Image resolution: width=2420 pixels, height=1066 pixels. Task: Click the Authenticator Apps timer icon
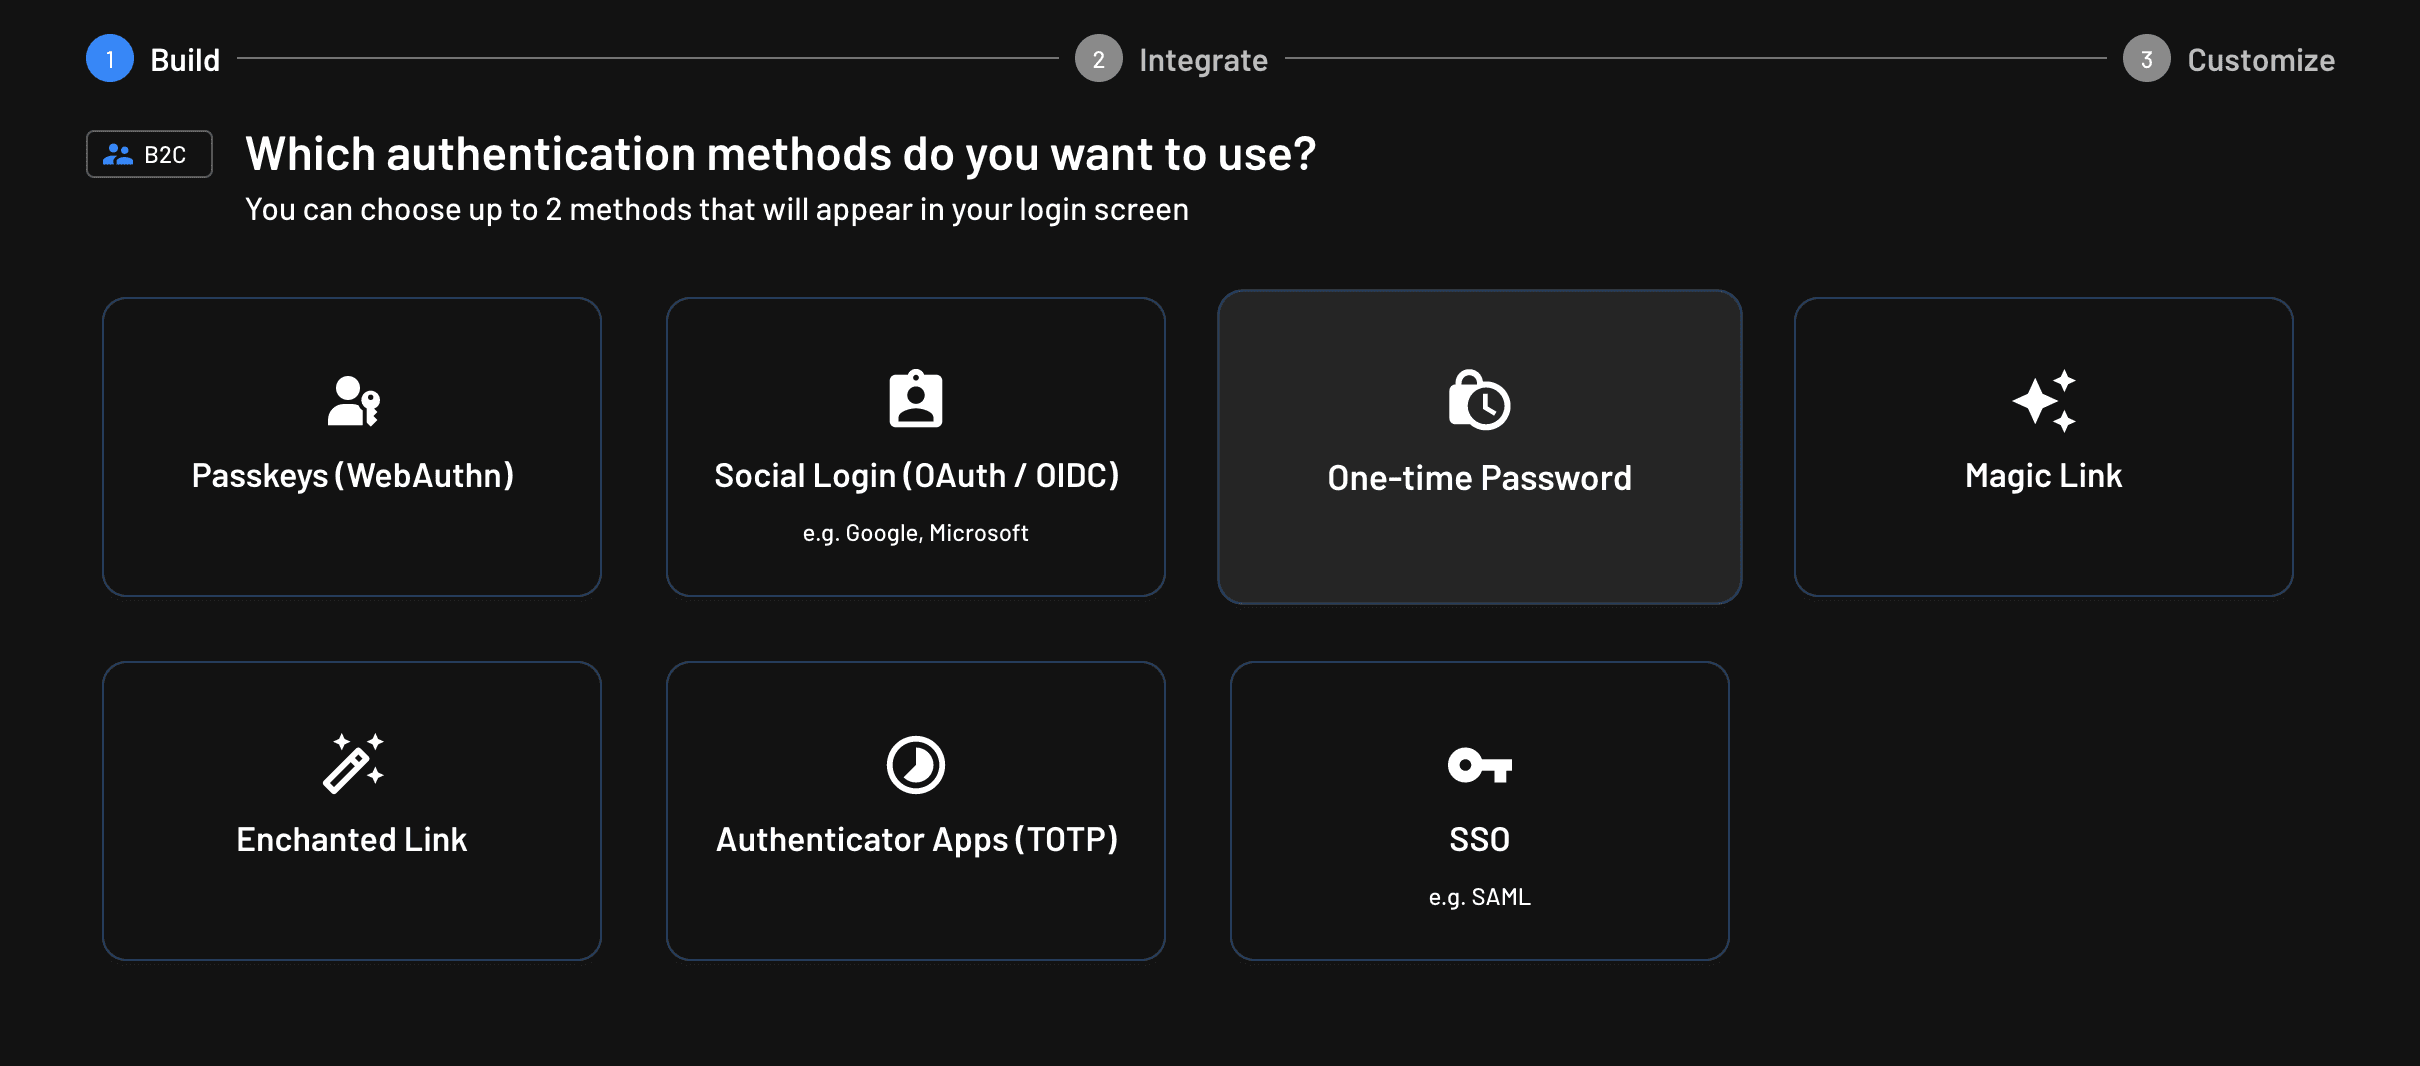pyautogui.click(x=916, y=765)
